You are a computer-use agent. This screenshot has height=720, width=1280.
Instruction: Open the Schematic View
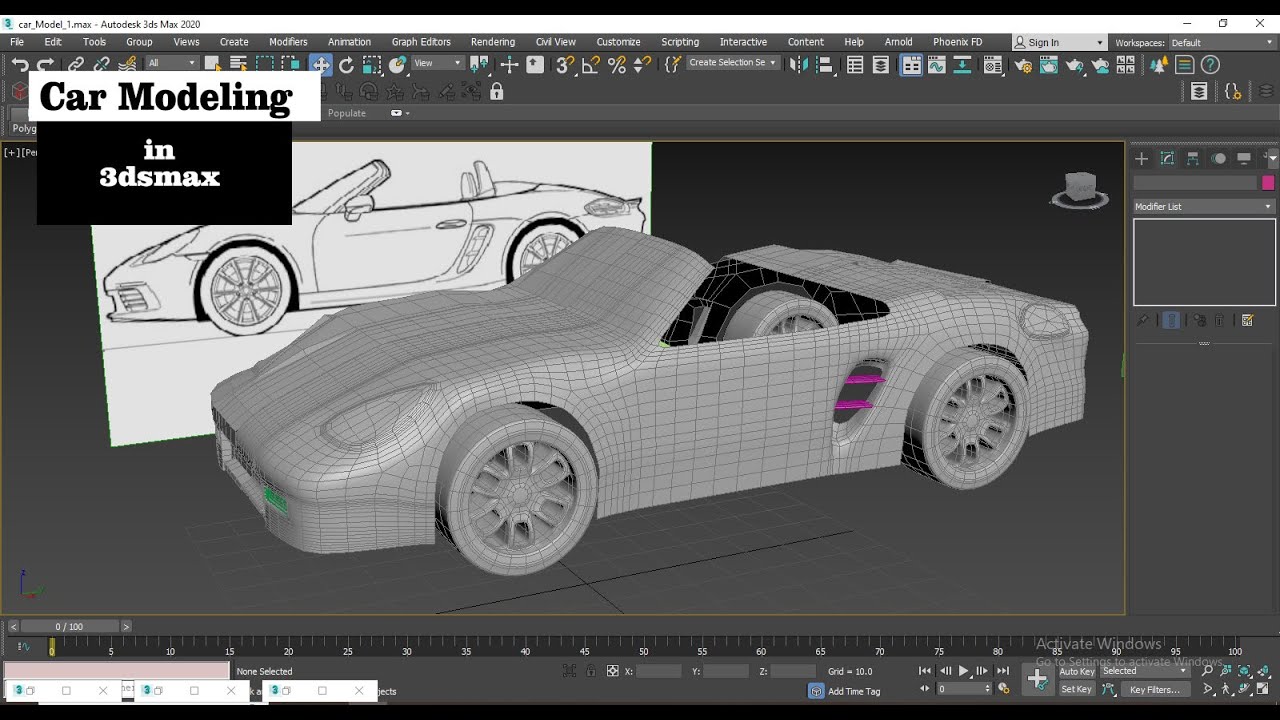pyautogui.click(x=962, y=65)
